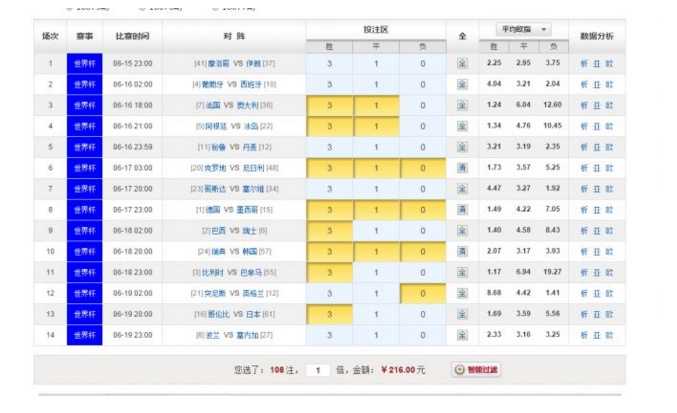677x413 pixels.
Task: Deselect the highlighted draw 1 for 阿根廷 VS 冰岛
Action: tap(376, 126)
